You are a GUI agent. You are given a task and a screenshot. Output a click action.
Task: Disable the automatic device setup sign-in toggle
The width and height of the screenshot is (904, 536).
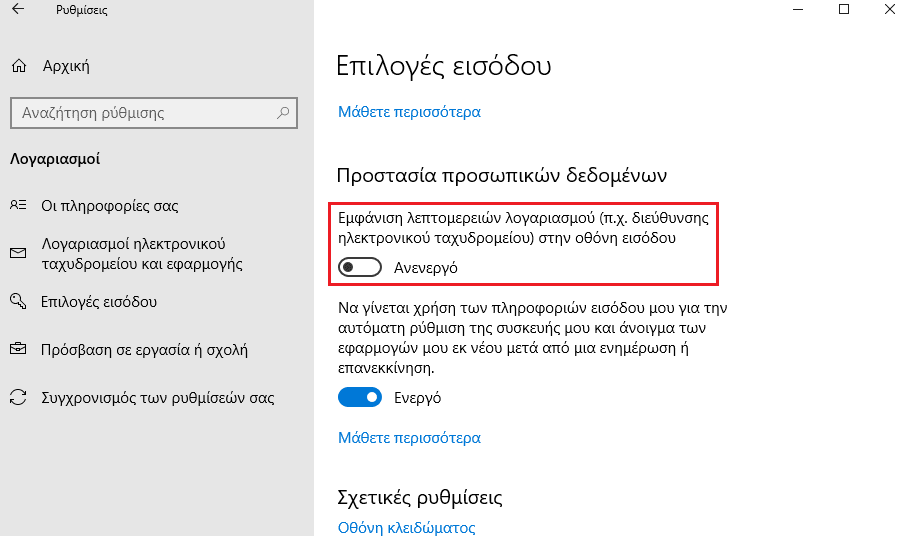click(361, 398)
